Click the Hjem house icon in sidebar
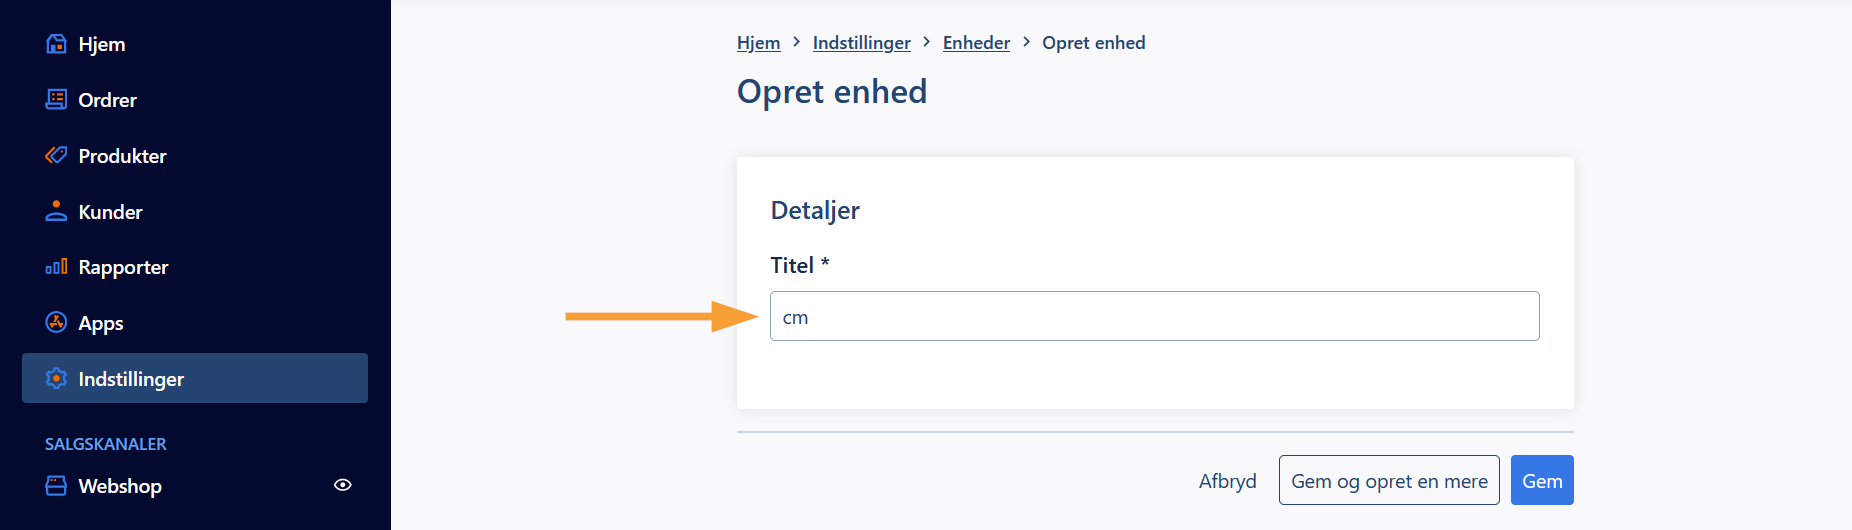Screen dimensions: 1852x530 pos(56,44)
